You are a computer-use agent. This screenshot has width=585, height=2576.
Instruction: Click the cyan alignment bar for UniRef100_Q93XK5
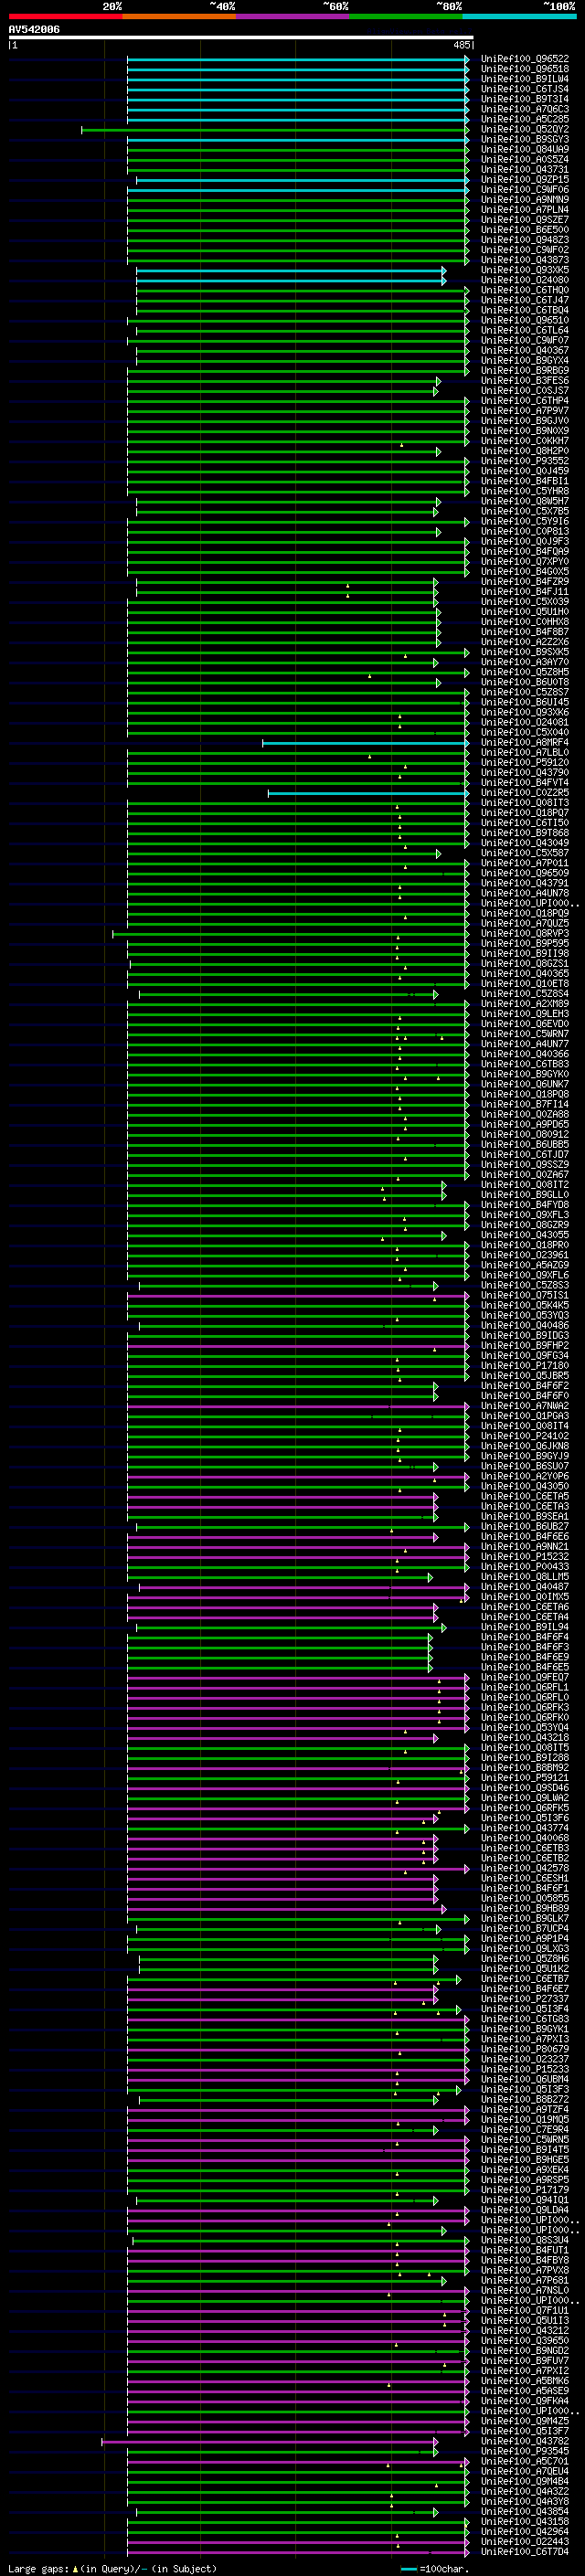291,270
